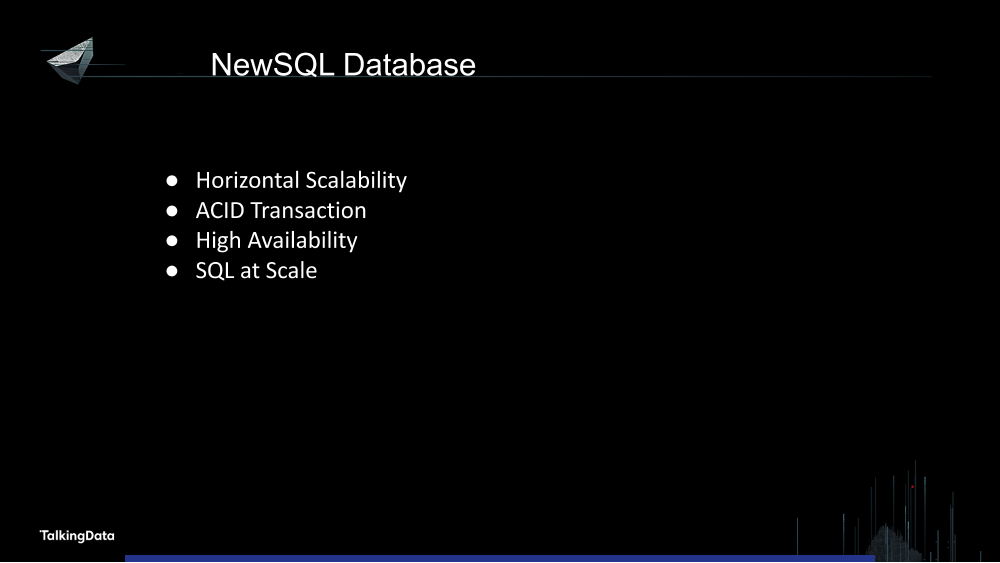
Task: Click the word 'ACID' in the bullet list
Action: pyautogui.click(x=219, y=210)
